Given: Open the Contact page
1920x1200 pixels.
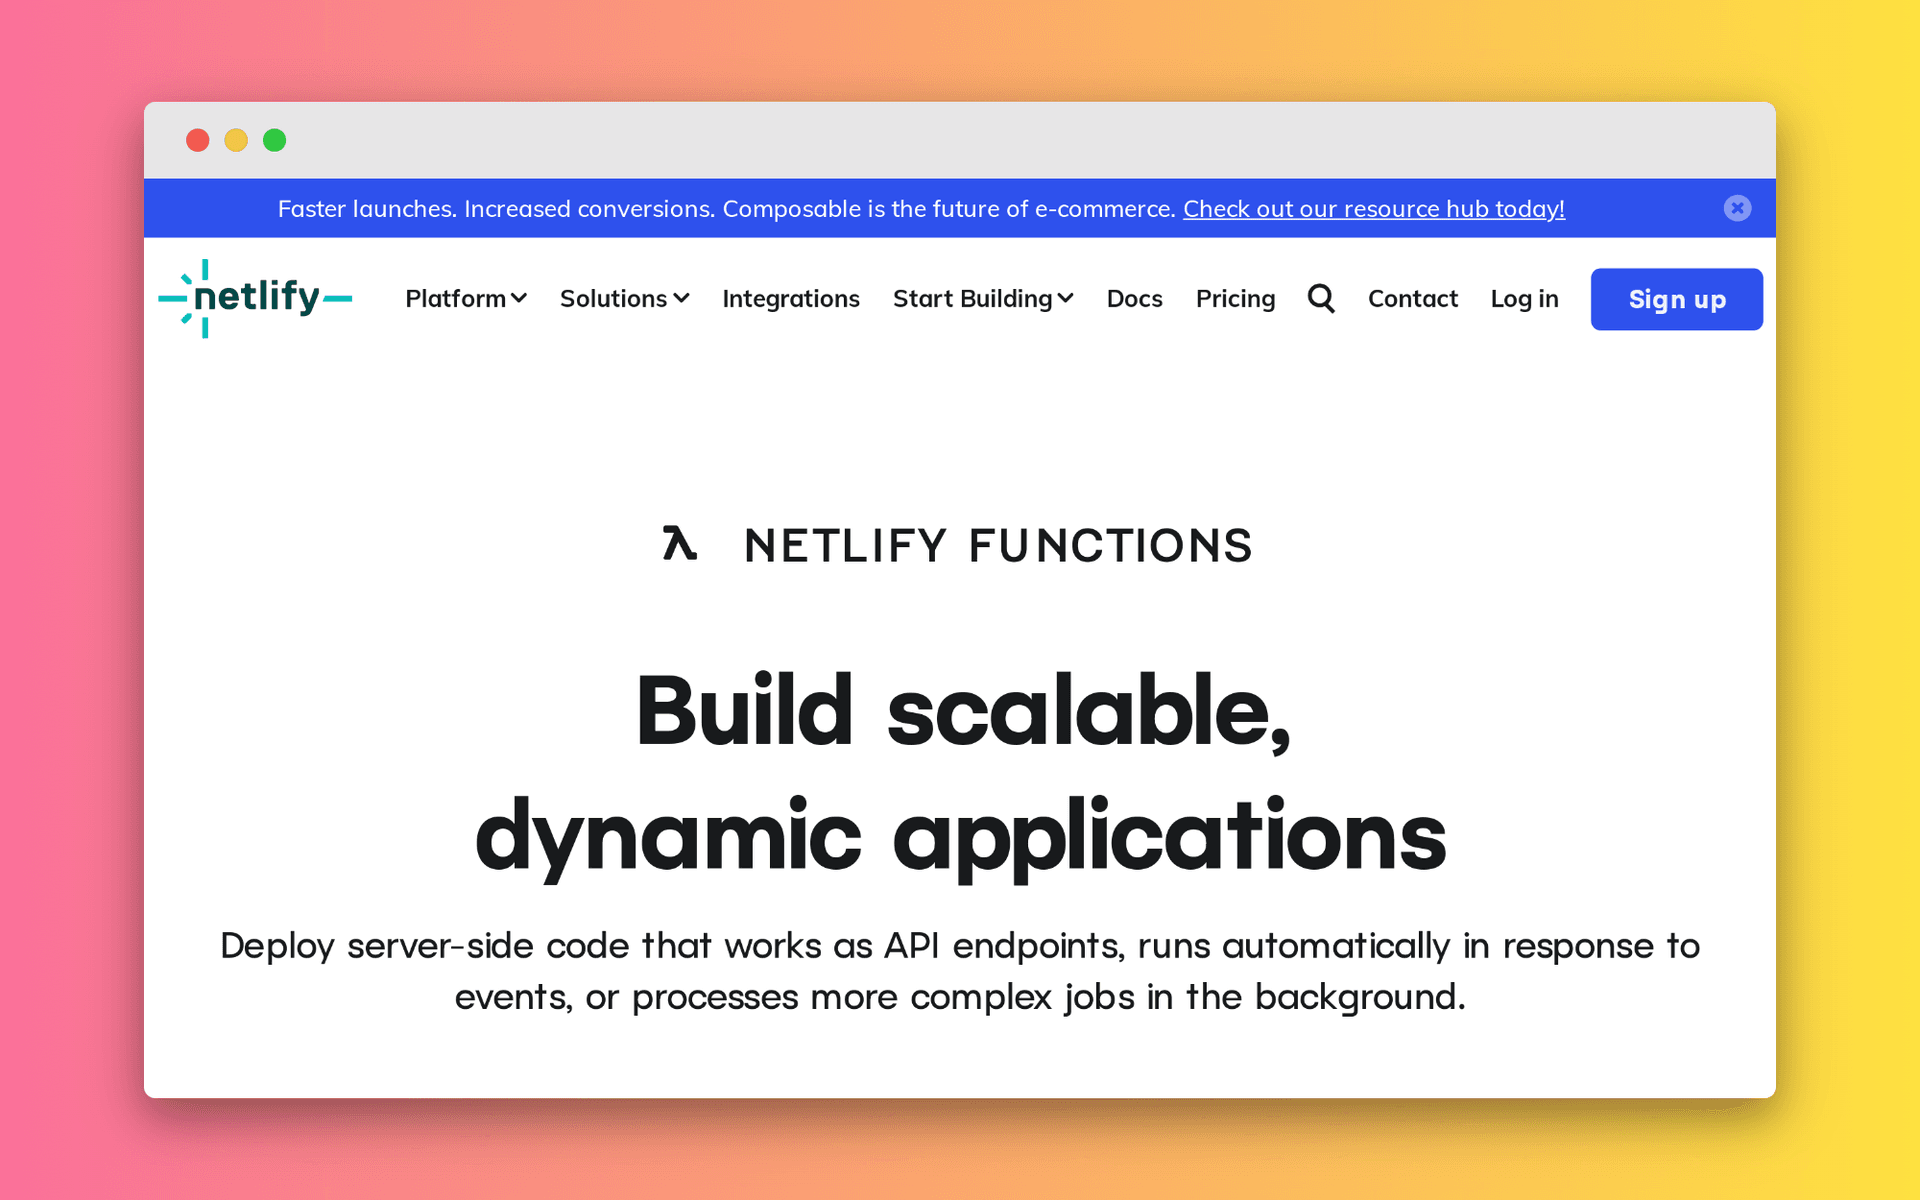Looking at the screenshot, I should click(x=1412, y=298).
